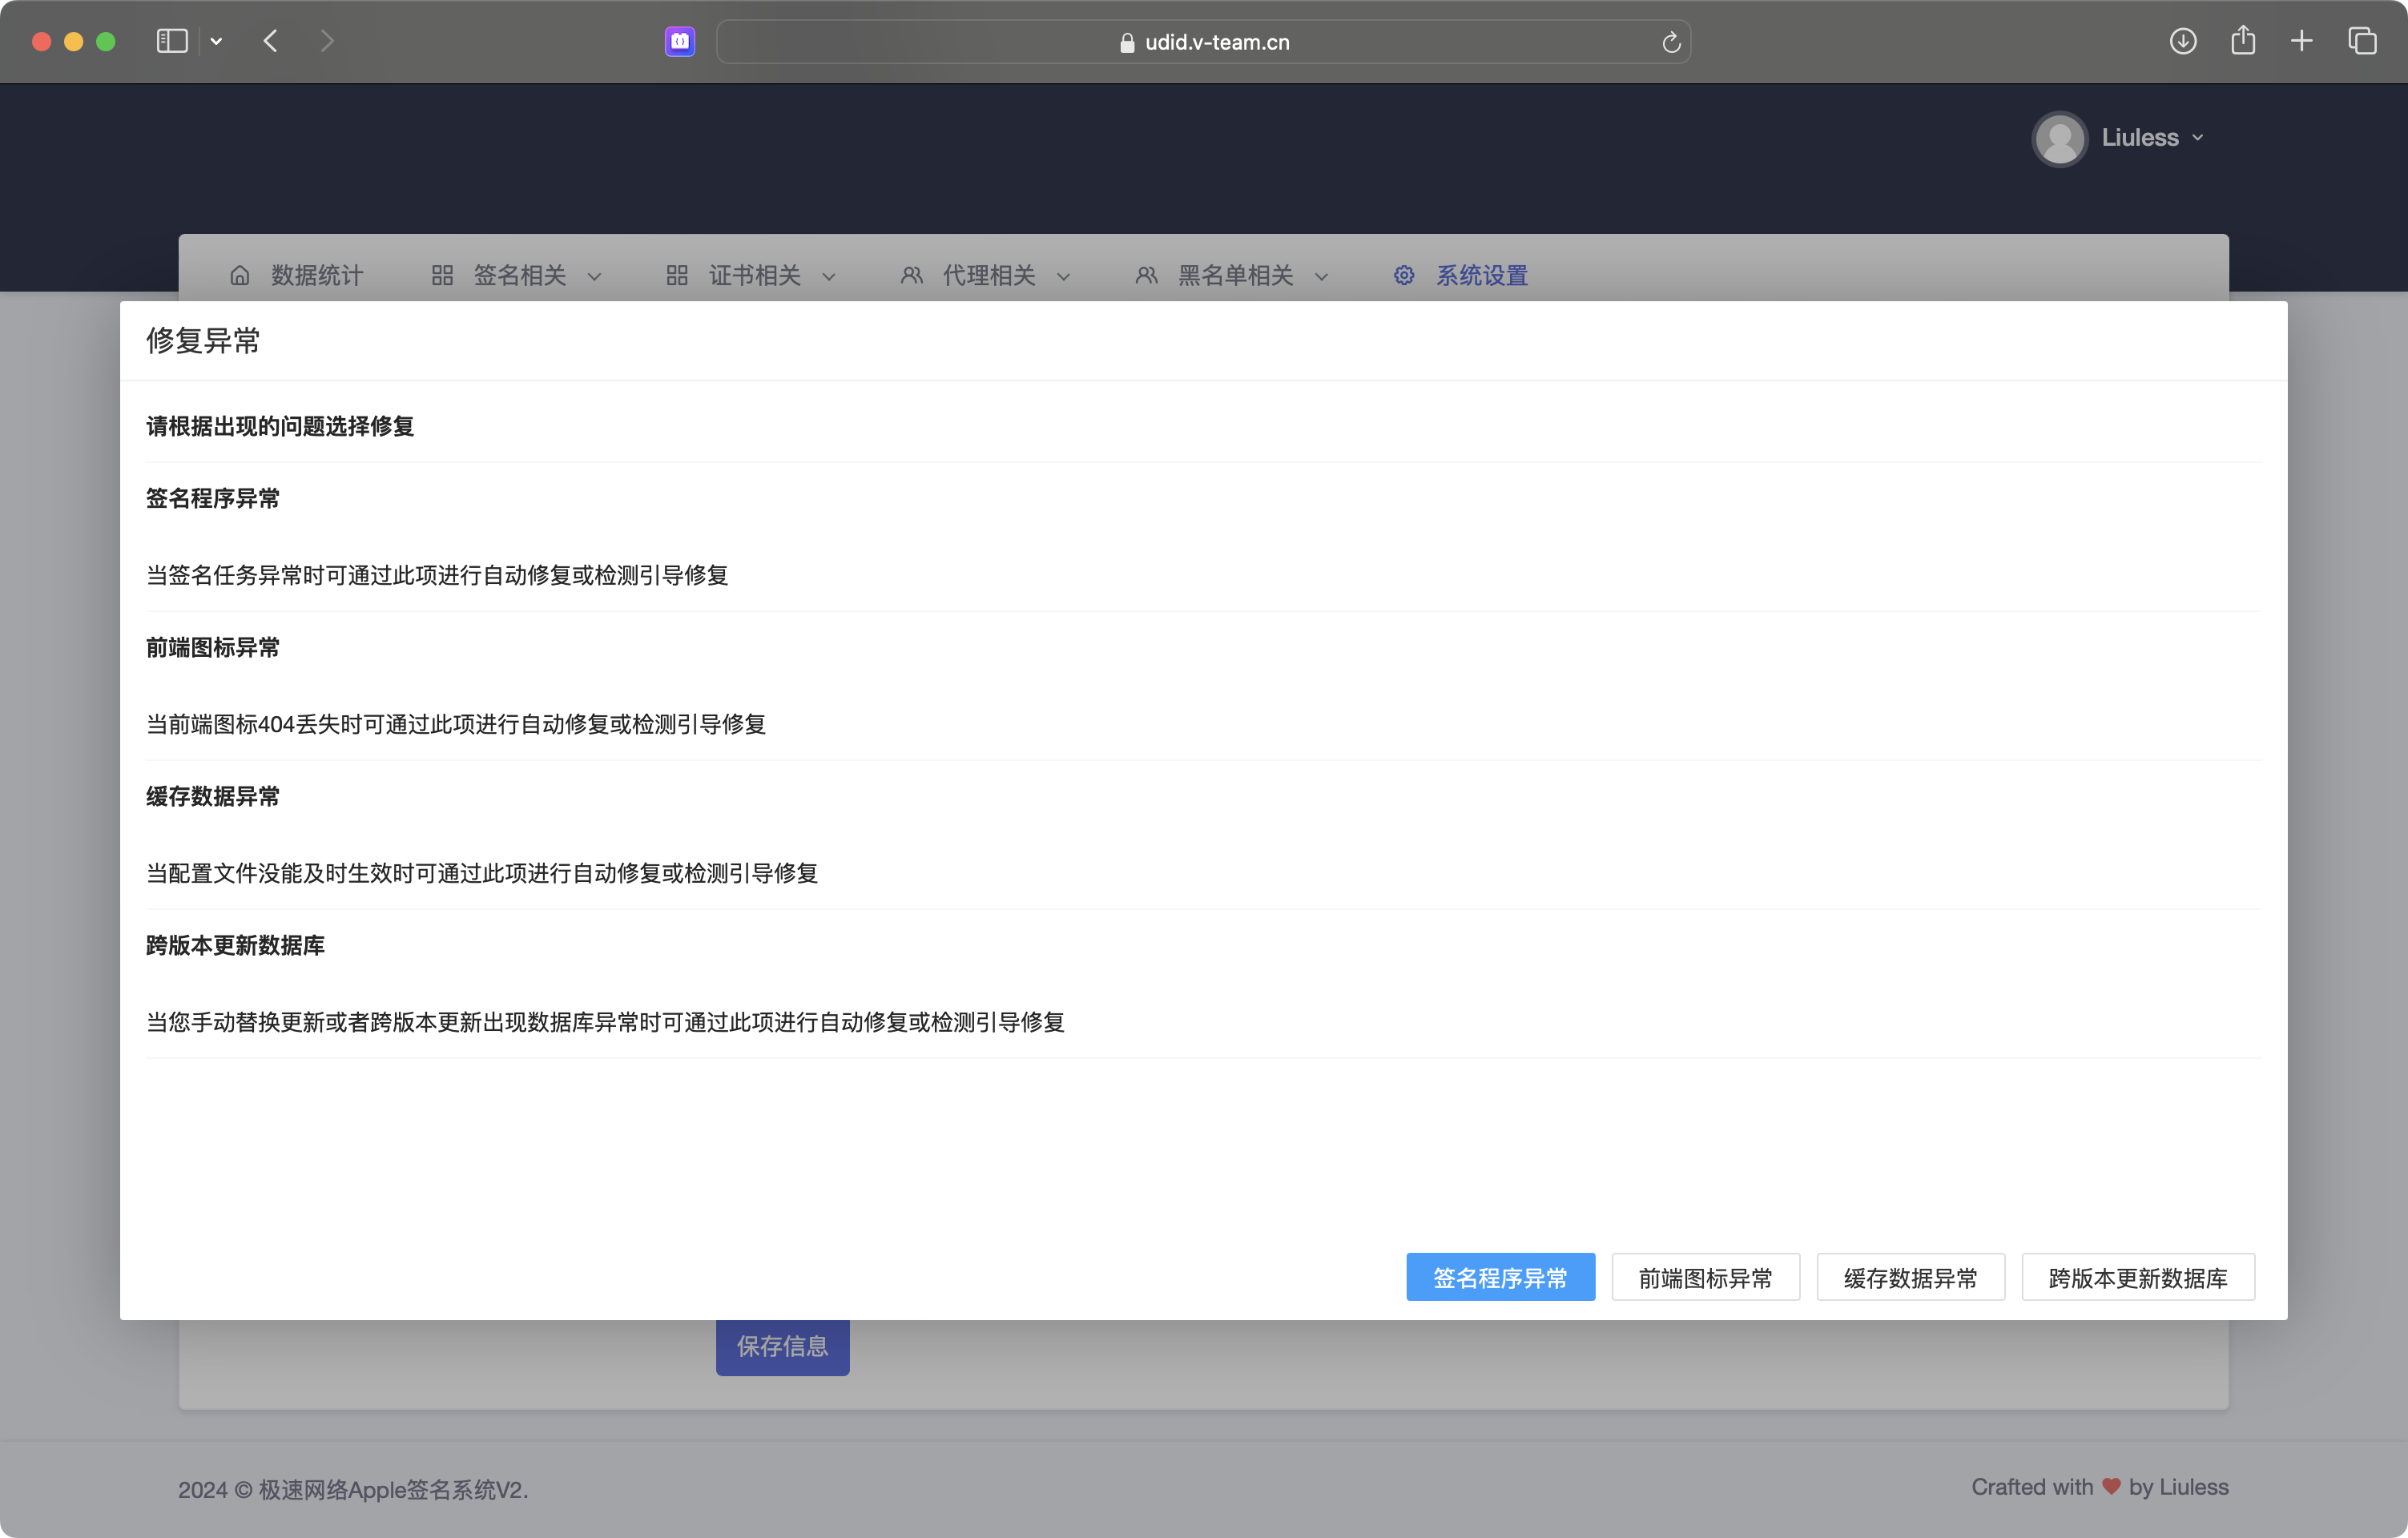Click description starting 当前端图标404丢失时
The height and width of the screenshot is (1538, 2408).
pos(456,724)
